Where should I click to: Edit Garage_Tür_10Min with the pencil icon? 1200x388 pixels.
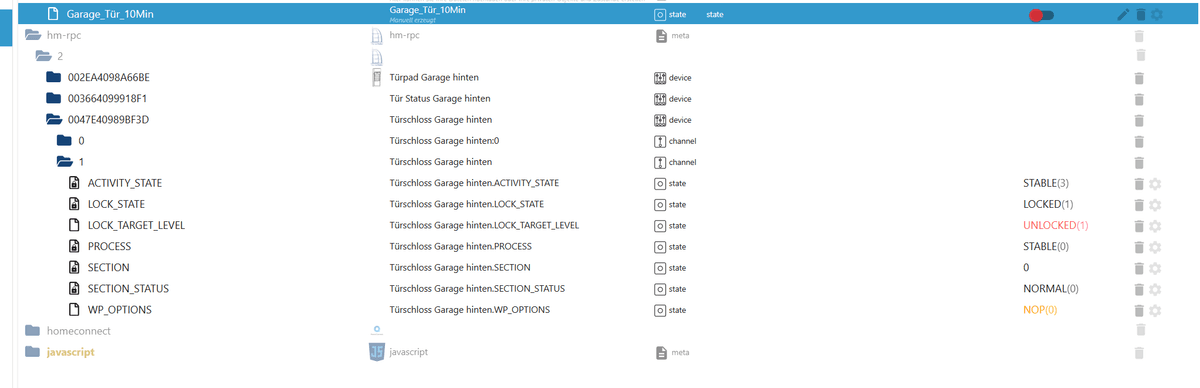tap(1122, 15)
